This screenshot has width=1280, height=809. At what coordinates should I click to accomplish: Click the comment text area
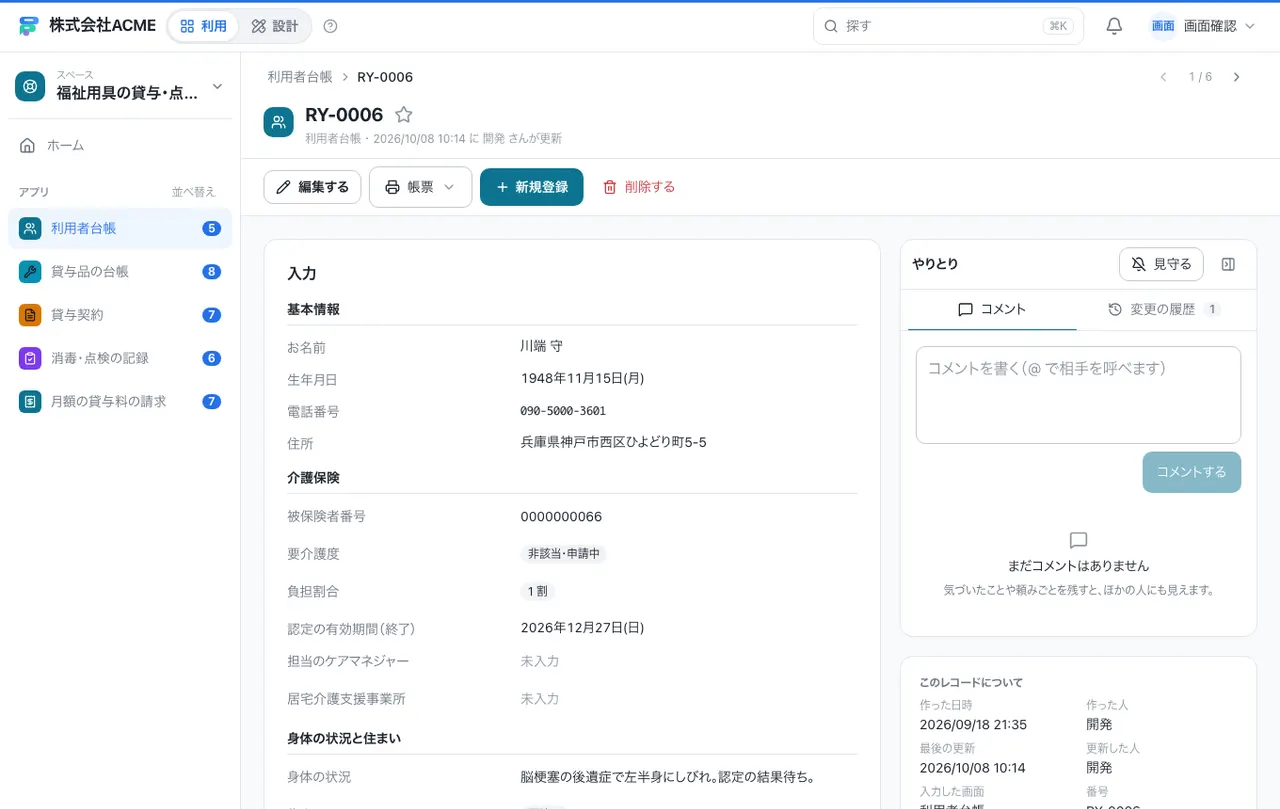pos(1078,395)
